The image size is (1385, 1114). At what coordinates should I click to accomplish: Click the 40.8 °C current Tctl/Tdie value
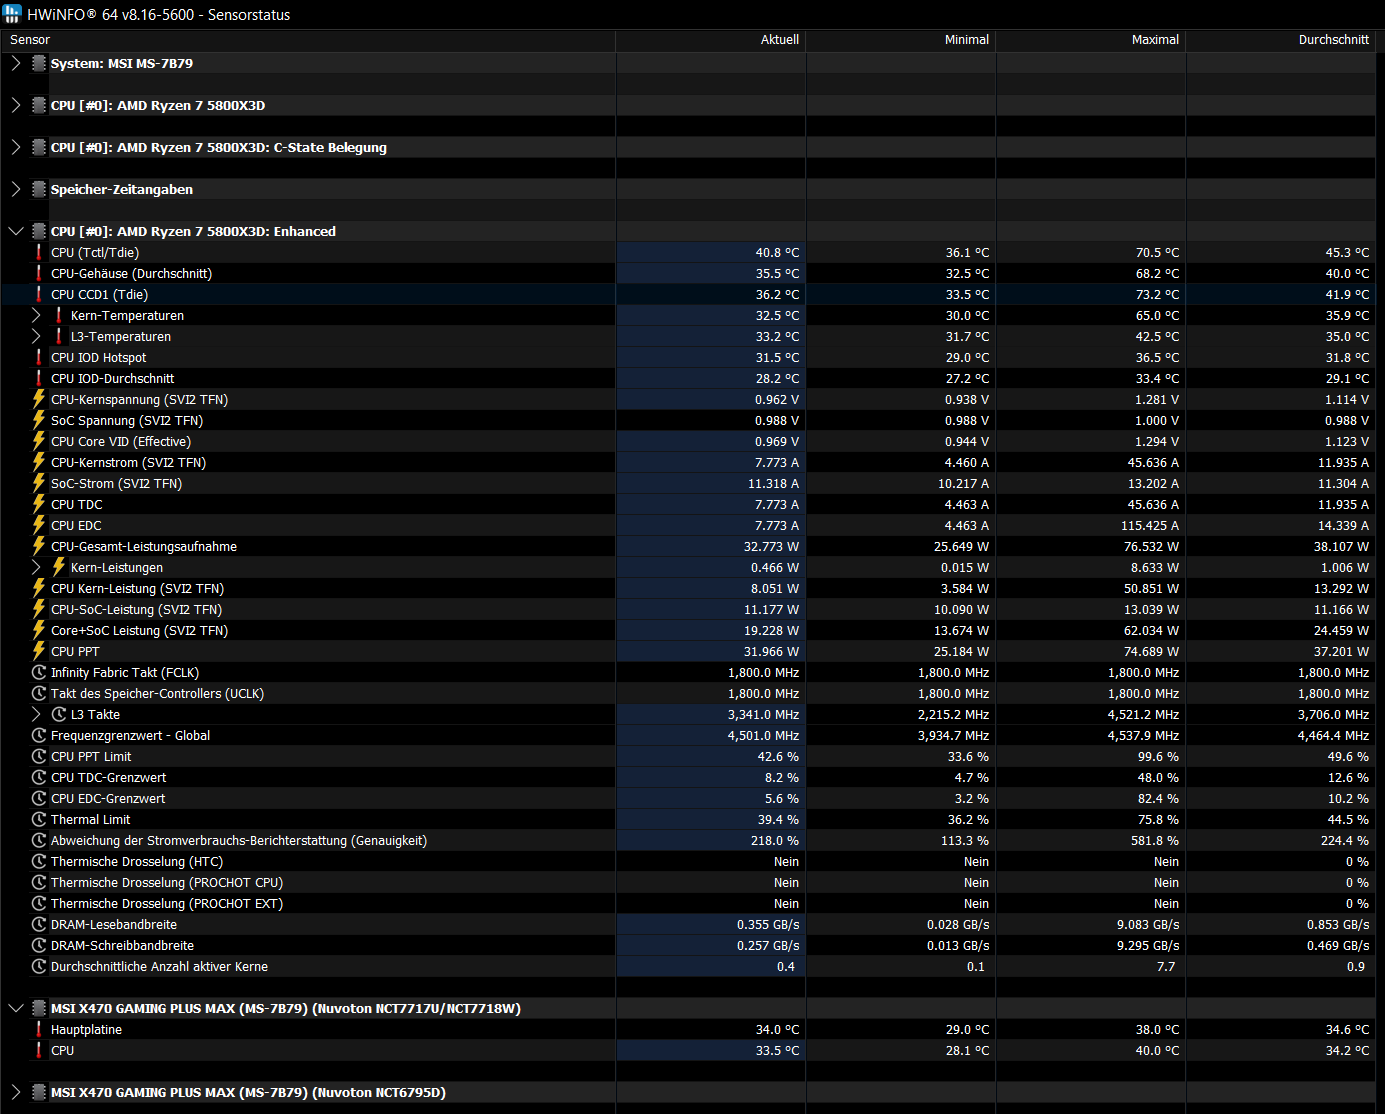777,252
